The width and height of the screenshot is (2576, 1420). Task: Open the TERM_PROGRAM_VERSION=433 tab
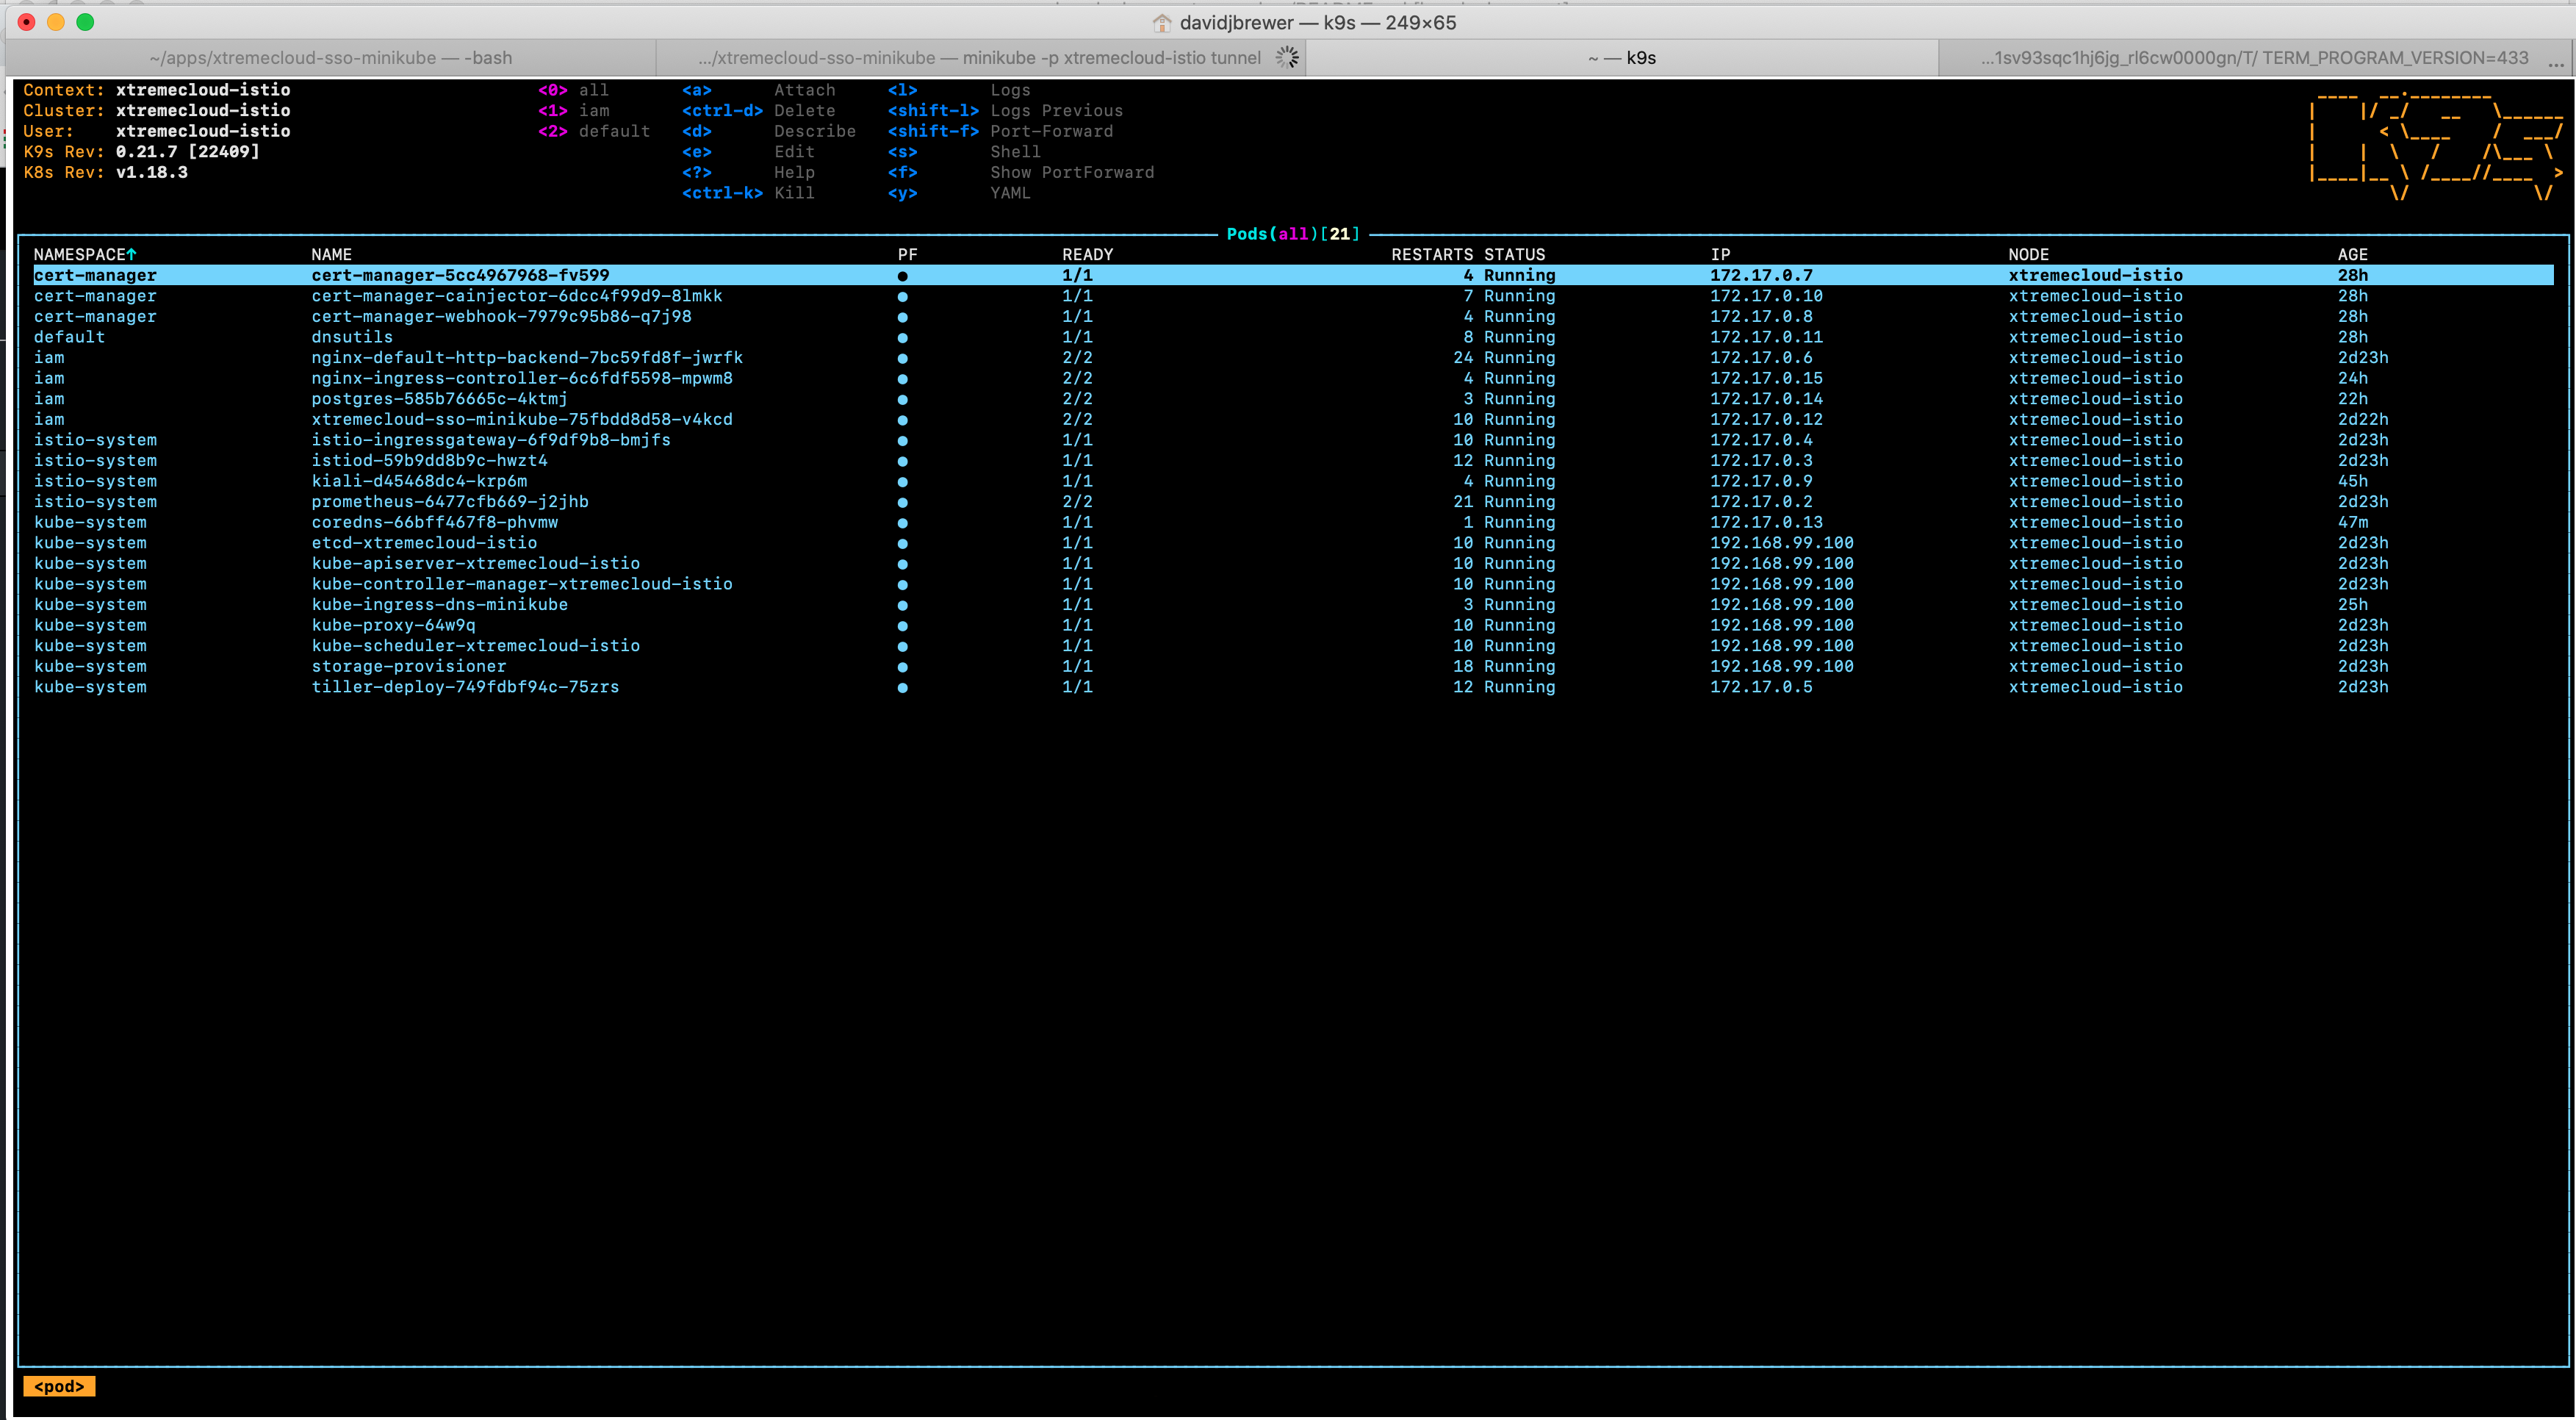[2254, 58]
